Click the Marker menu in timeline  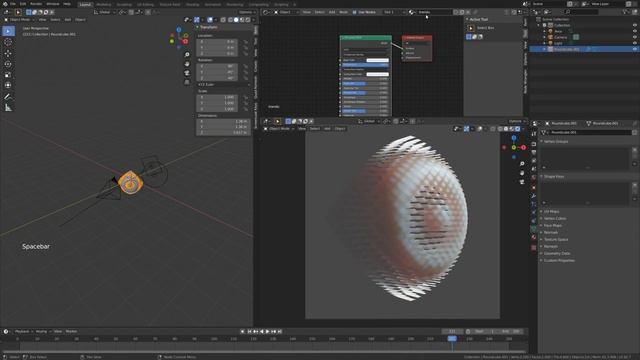(71, 332)
